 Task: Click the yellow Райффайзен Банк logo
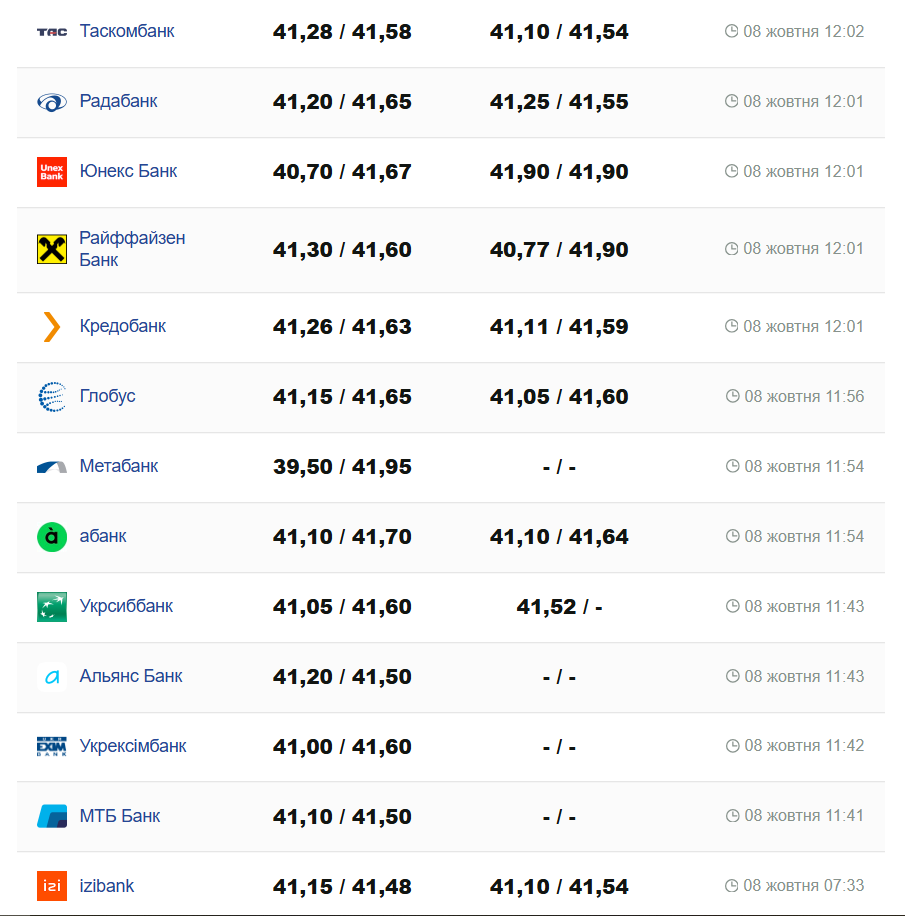pyautogui.click(x=52, y=249)
